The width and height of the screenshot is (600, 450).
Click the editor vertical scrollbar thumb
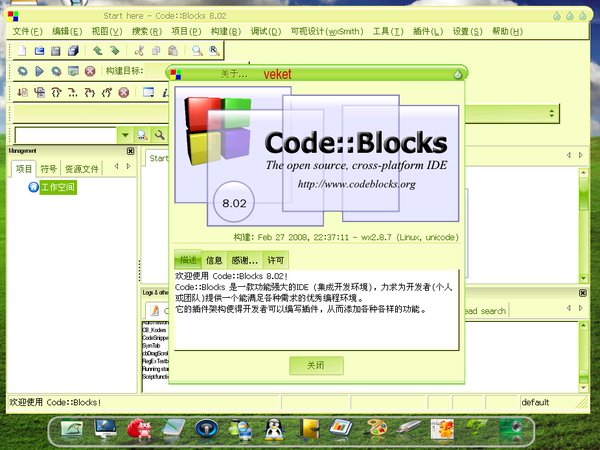click(x=583, y=194)
